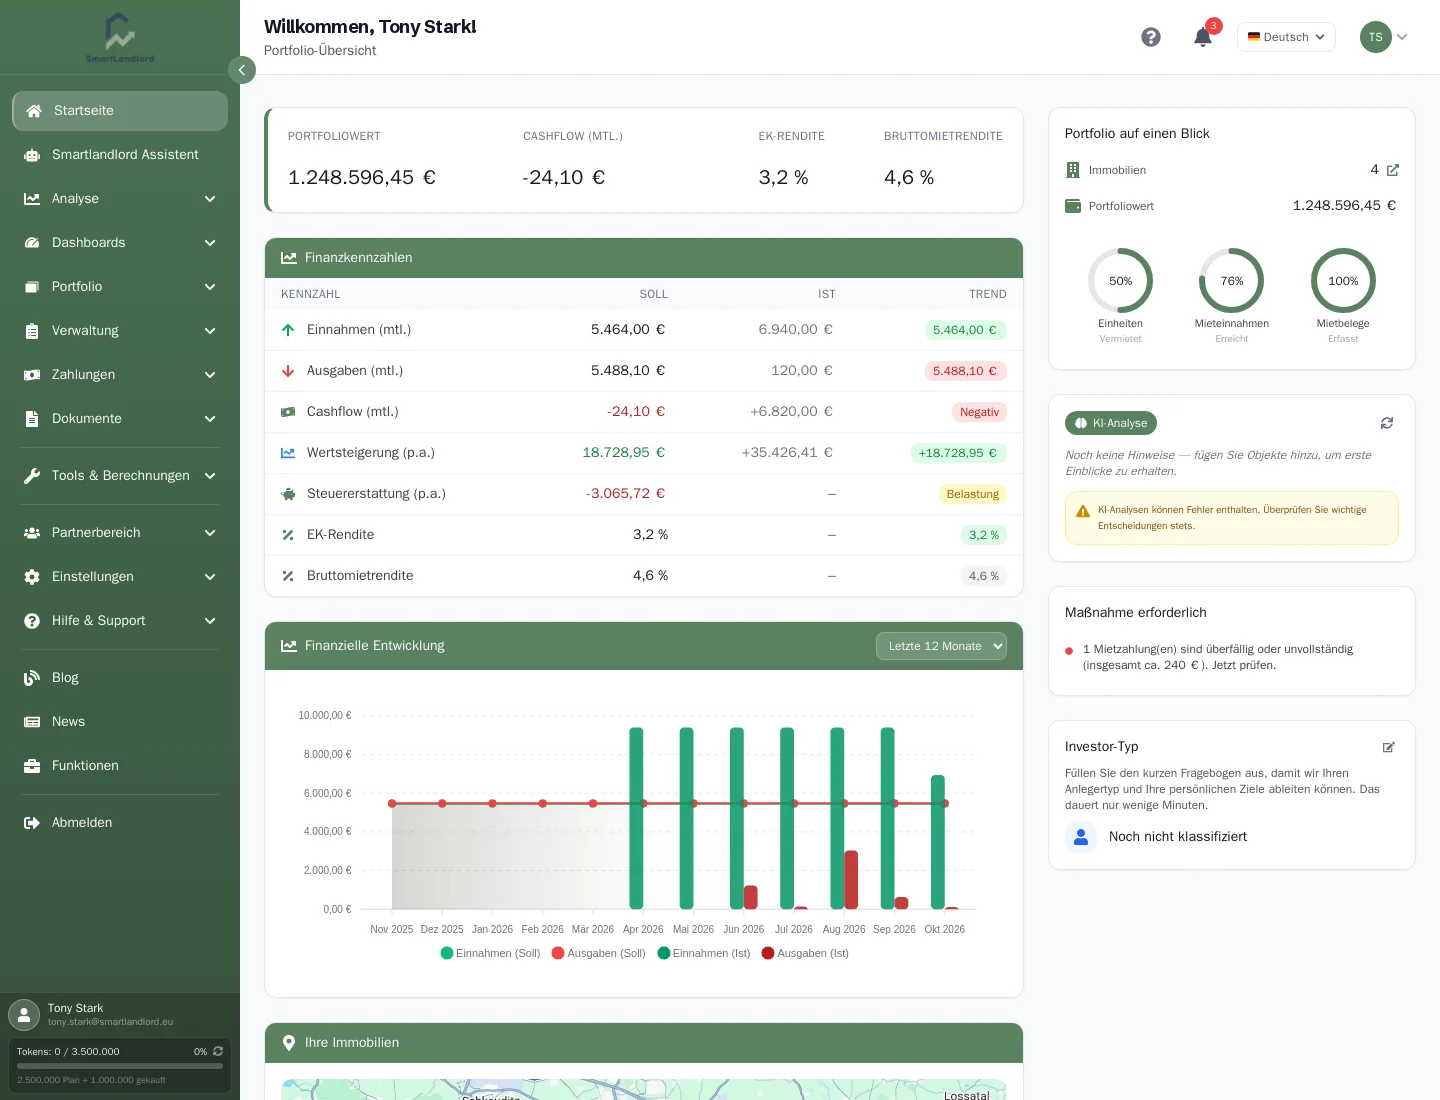Image resolution: width=1440 pixels, height=1100 pixels.
Task: Open the help question mark icon
Action: tap(1151, 37)
